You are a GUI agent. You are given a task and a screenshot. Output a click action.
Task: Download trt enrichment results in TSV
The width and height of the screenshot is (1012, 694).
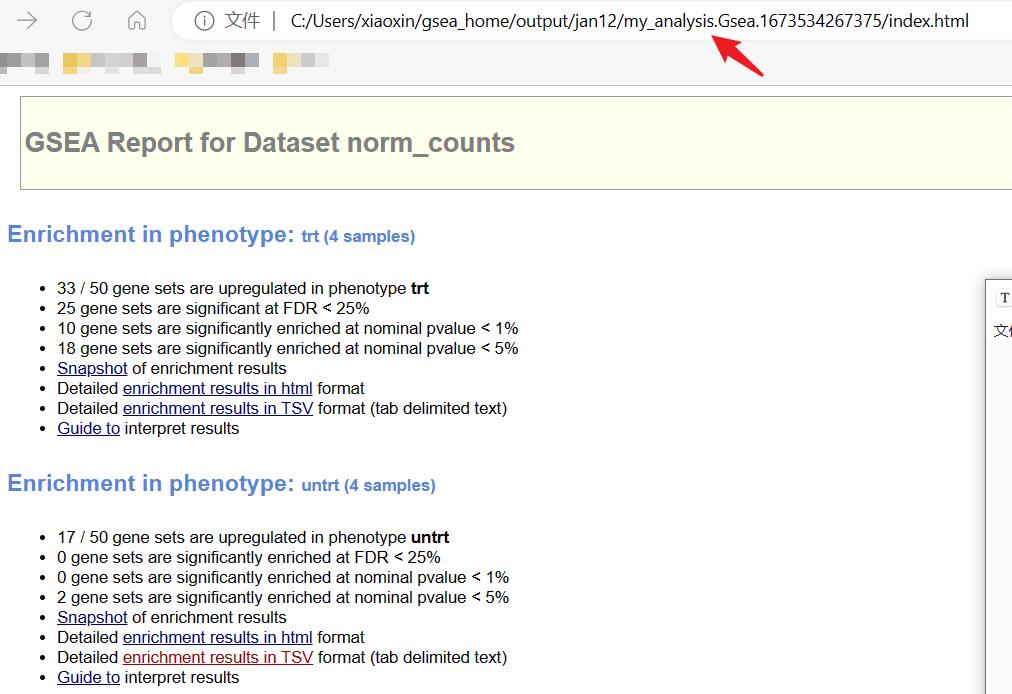[217, 408]
